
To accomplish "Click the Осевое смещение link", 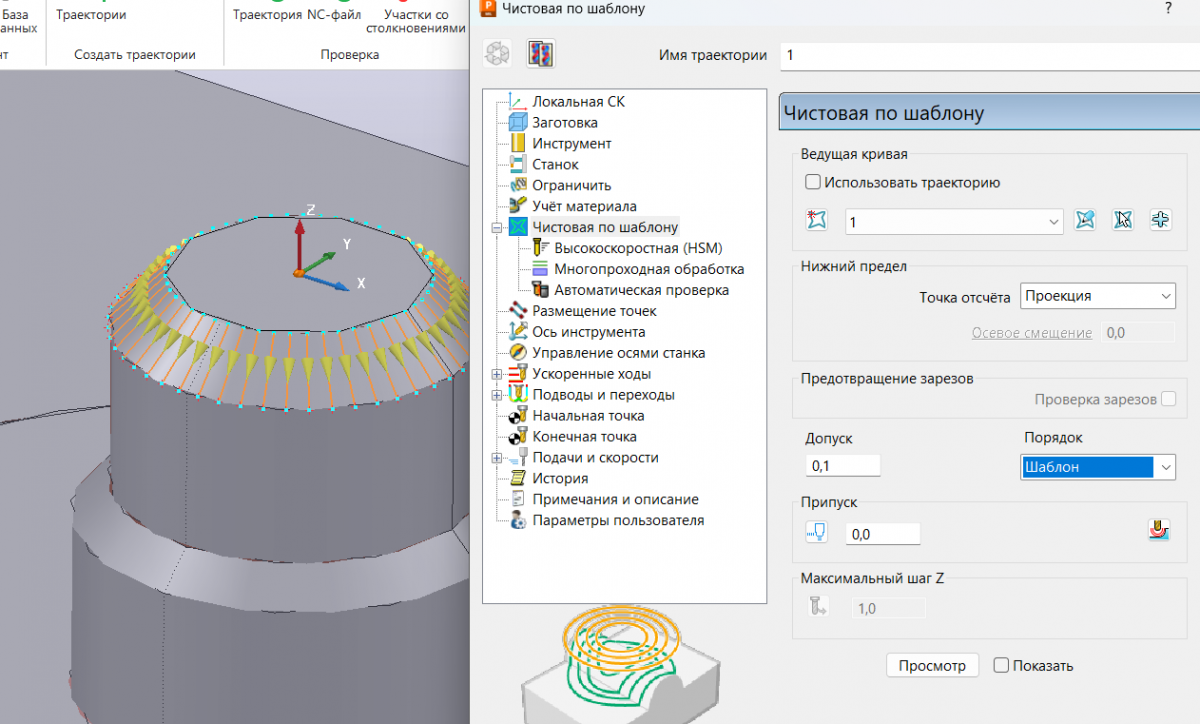I will pyautogui.click(x=1031, y=333).
